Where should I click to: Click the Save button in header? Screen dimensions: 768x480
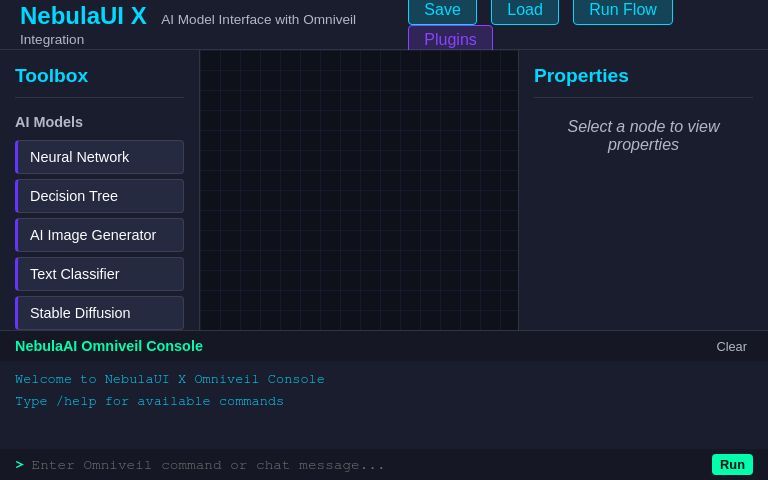pyautogui.click(x=442, y=10)
